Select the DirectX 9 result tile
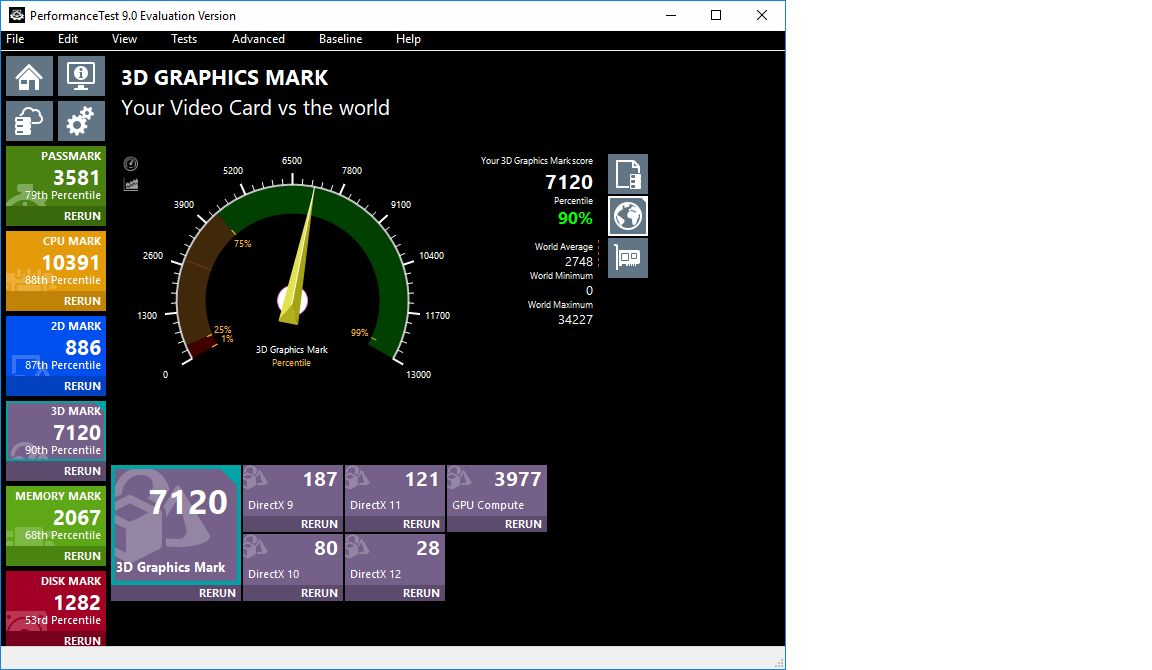This screenshot has height=670, width=1152. point(292,491)
